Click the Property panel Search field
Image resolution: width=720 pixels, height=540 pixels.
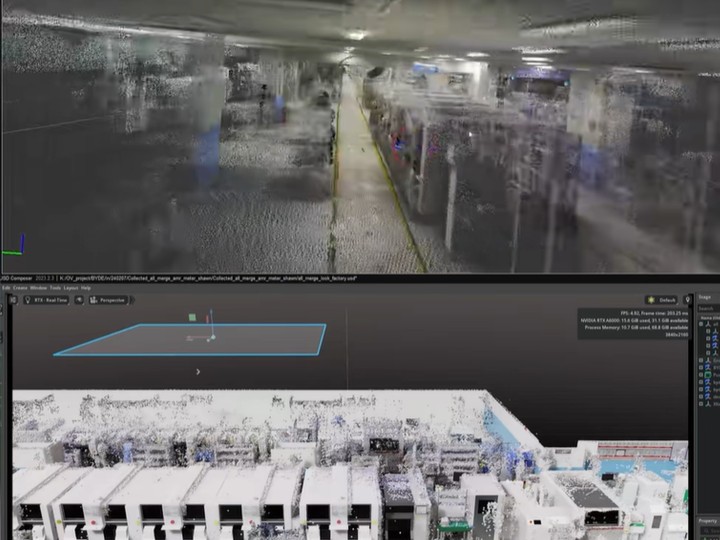(x=709, y=532)
